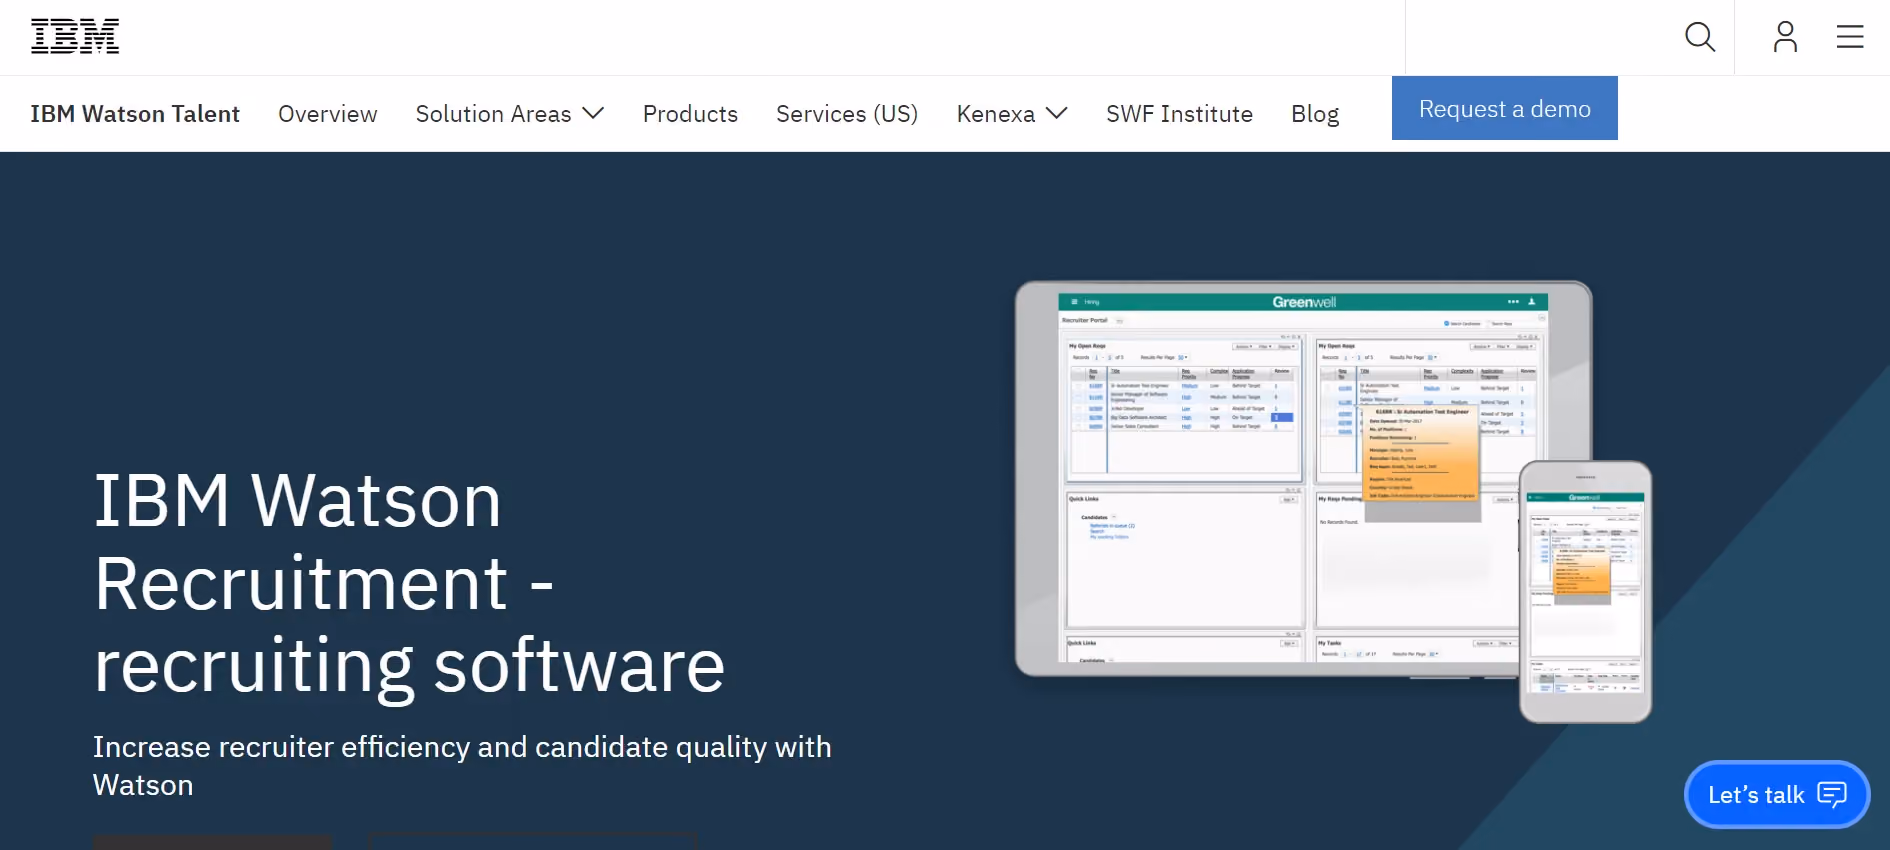Click the phone mockup screenshot image

(1585, 592)
